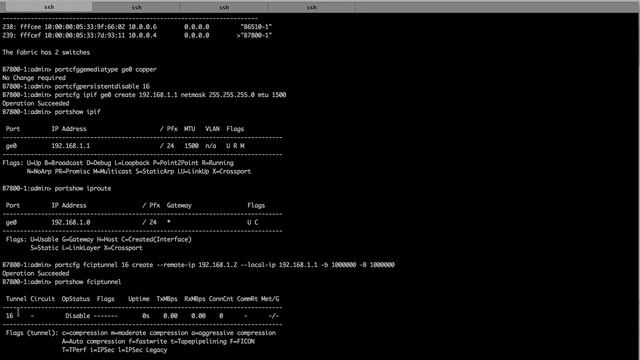Screen dimensions: 640x360
Task: Click the "B6510-1" switch name
Action: (x=256, y=27)
